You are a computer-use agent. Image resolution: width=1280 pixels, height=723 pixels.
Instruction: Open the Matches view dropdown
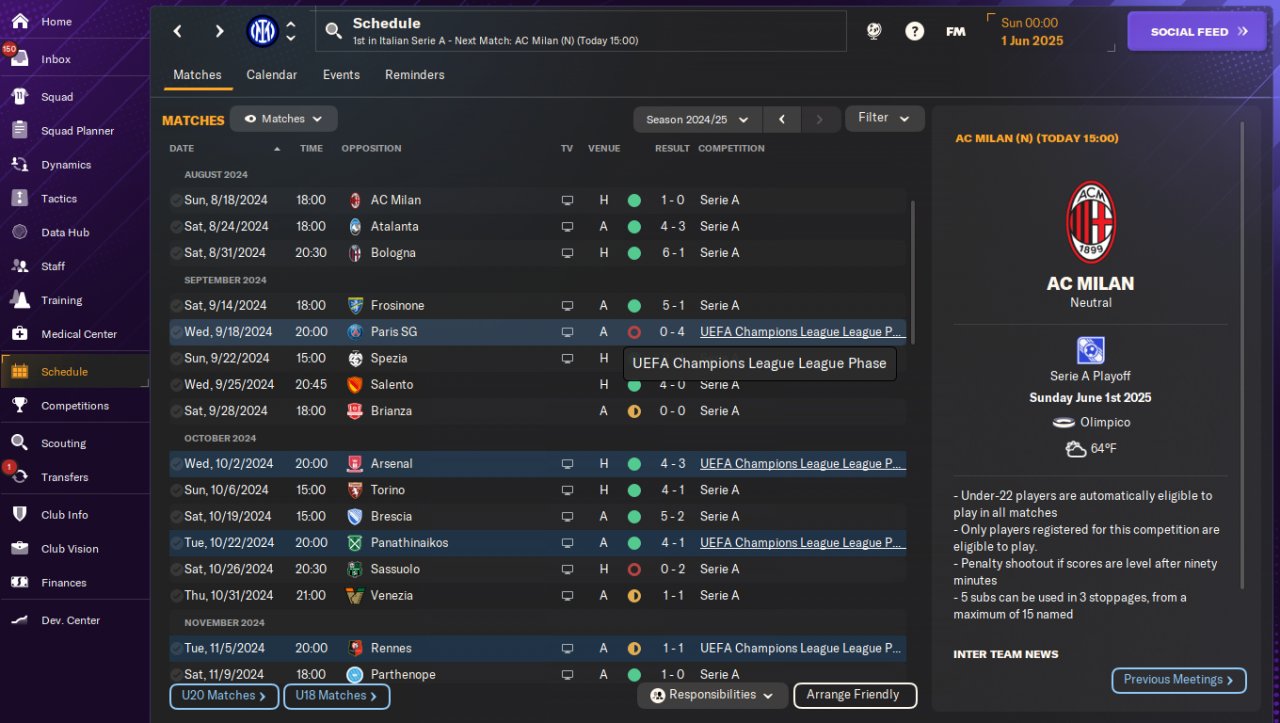pos(283,119)
